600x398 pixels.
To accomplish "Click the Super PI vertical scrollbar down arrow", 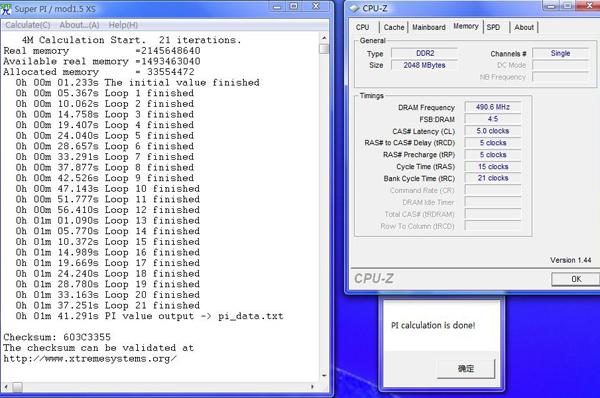I will 324,375.
